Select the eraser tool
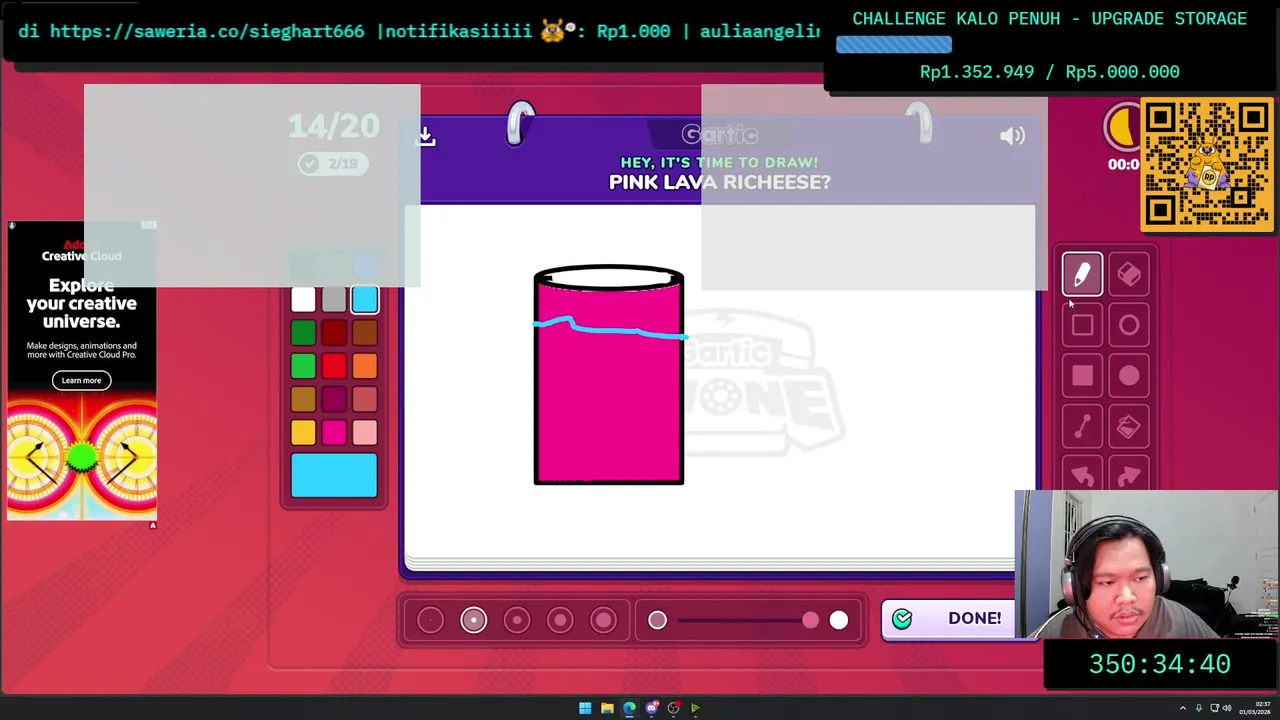This screenshot has height=720, width=1280. click(x=1129, y=274)
